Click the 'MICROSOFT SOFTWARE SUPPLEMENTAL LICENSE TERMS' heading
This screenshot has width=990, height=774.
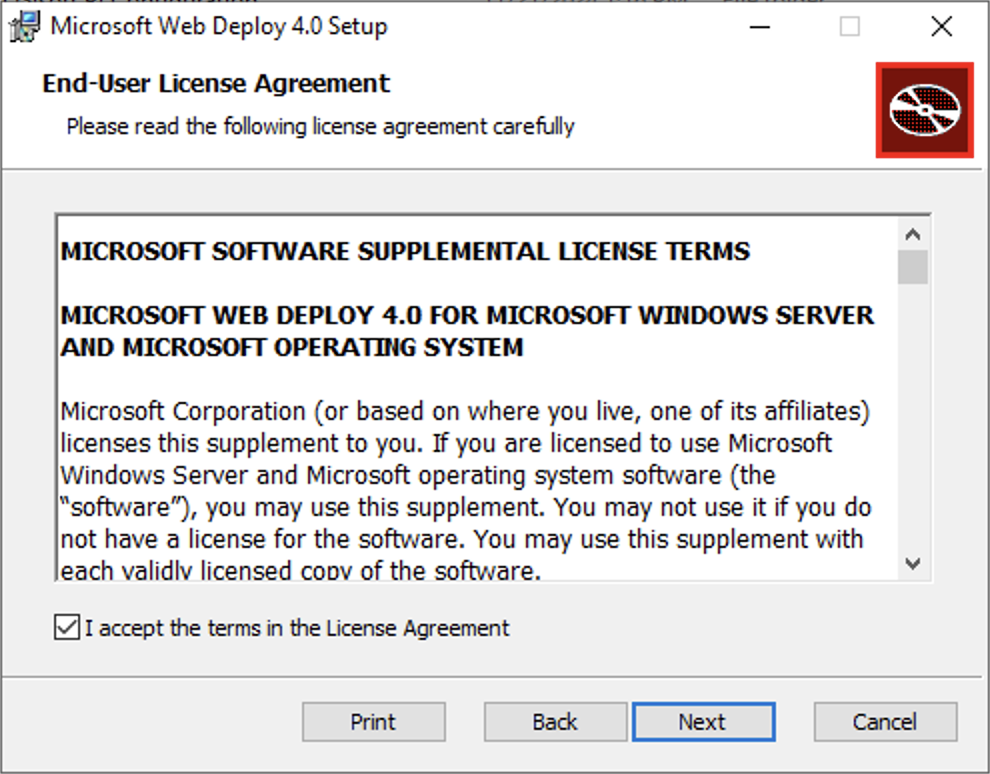pos(405,251)
